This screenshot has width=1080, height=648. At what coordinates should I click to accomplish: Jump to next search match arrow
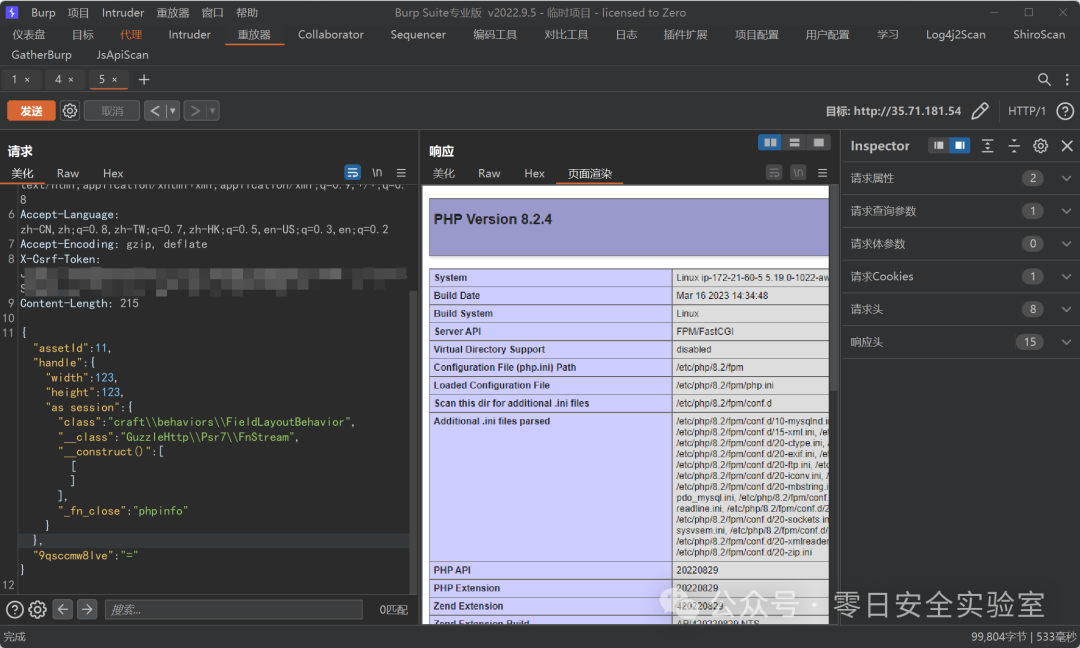coord(87,609)
